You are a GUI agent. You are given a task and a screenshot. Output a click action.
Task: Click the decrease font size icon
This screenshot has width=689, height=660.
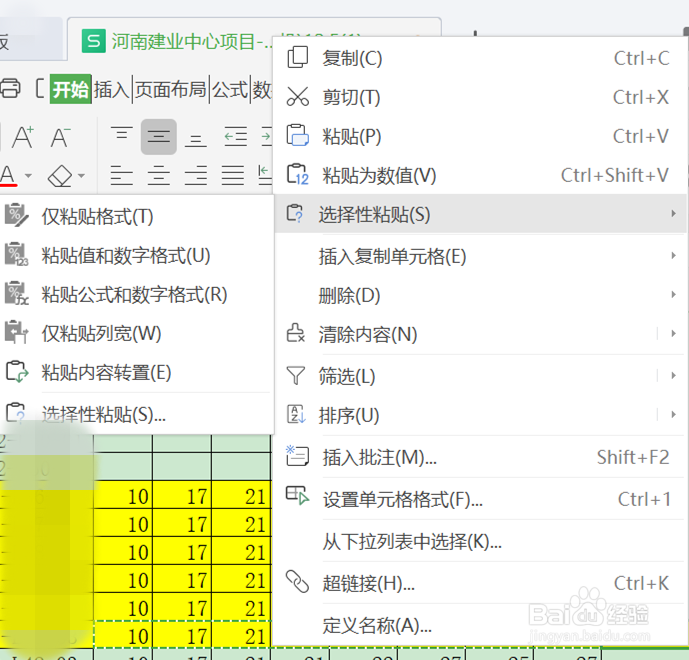[61, 137]
